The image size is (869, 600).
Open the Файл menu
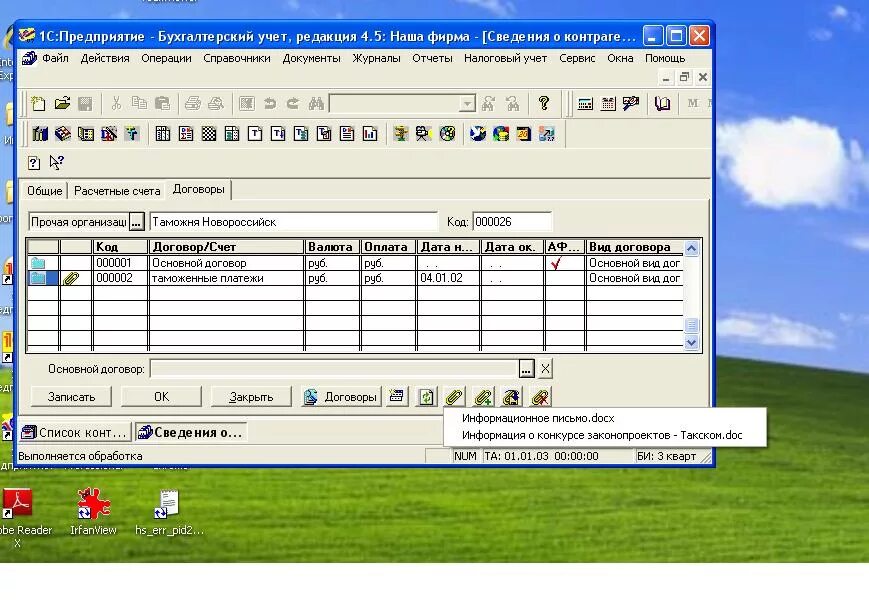(55, 58)
